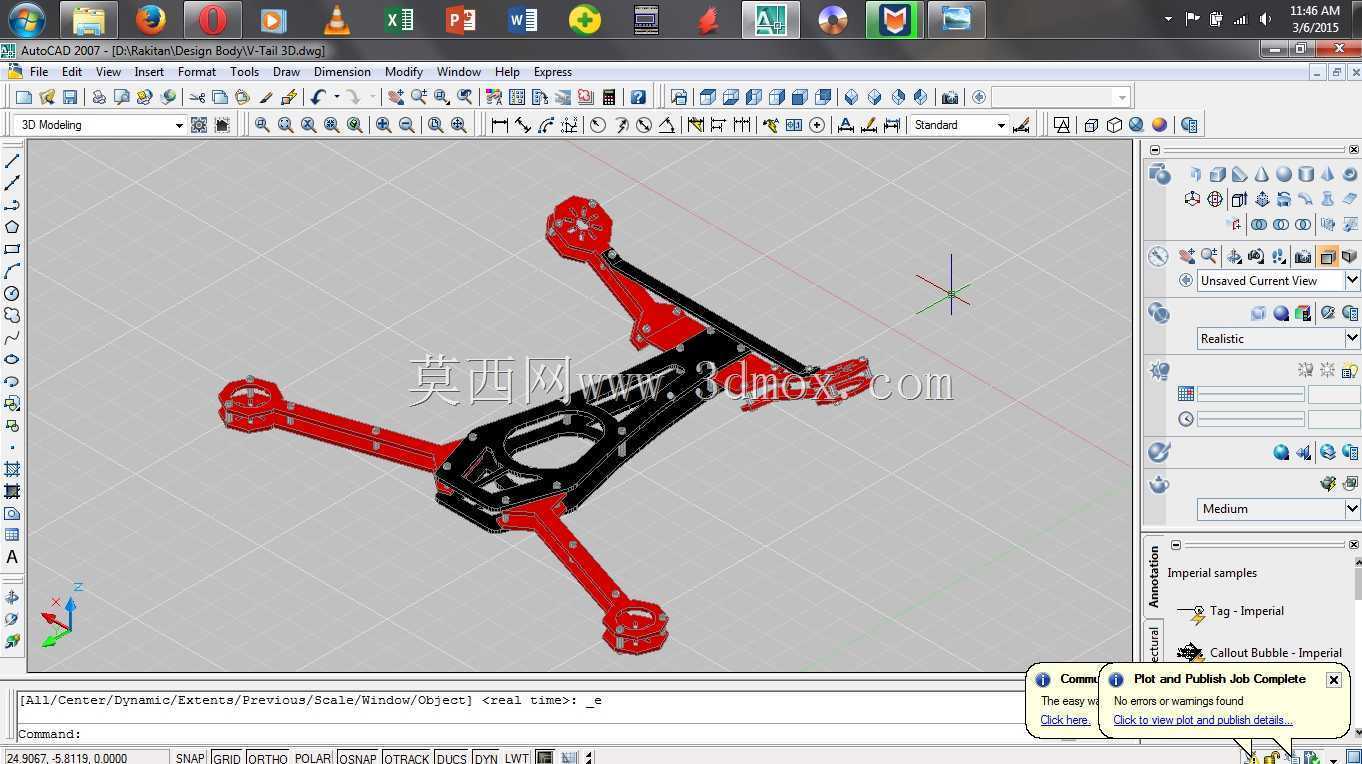Image resolution: width=1362 pixels, height=764 pixels.
Task: Open Firefox from the taskbar
Action: [x=151, y=19]
